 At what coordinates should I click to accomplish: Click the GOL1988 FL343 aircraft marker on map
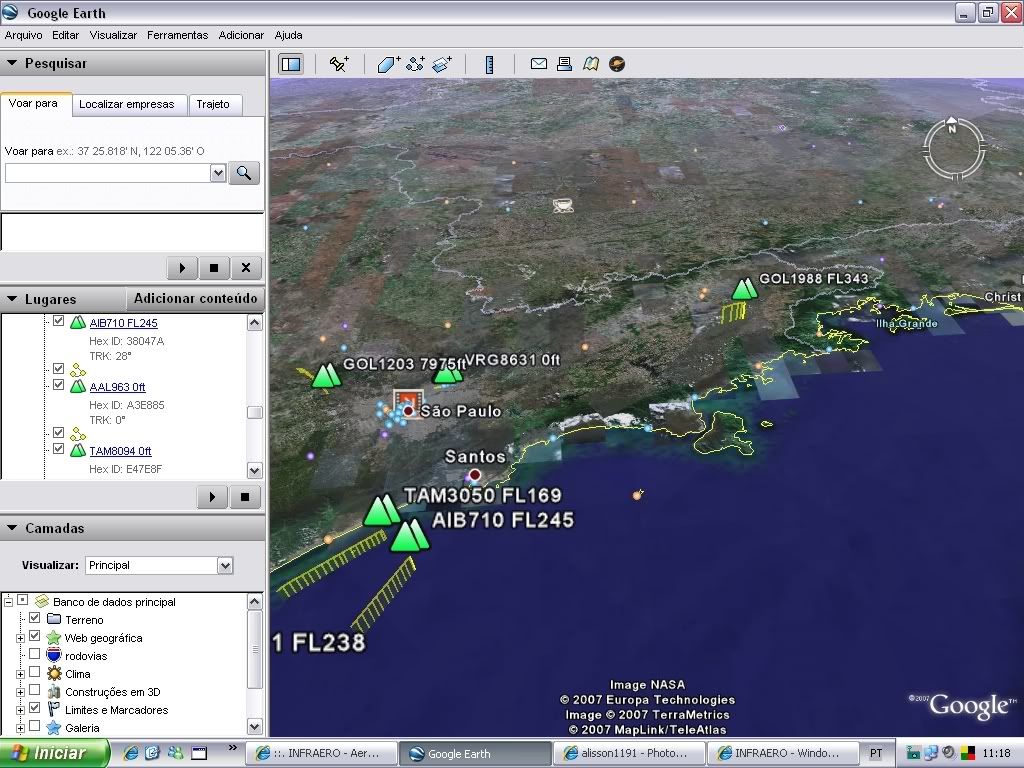(x=744, y=288)
